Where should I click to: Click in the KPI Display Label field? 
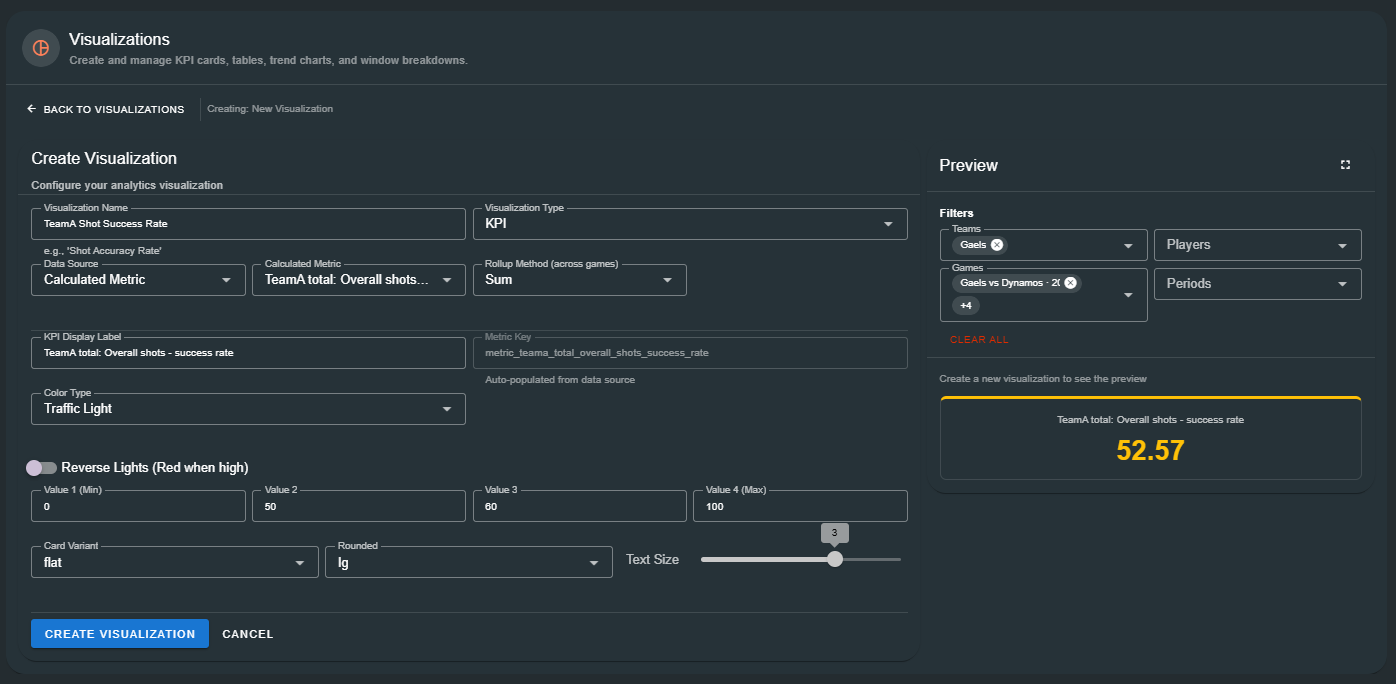(x=248, y=353)
